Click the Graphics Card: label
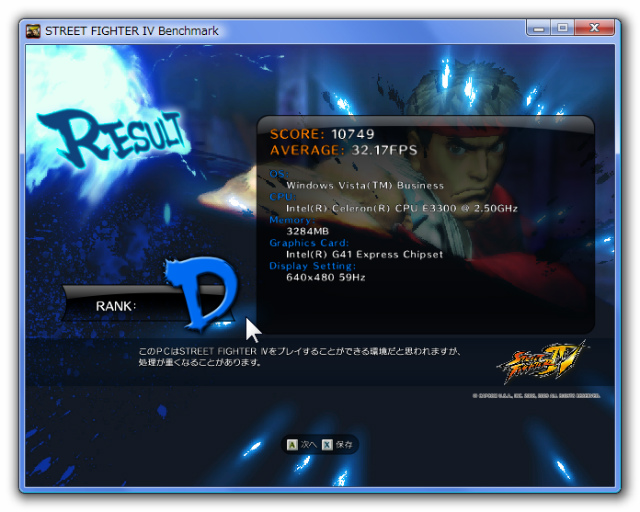The height and width of the screenshot is (512, 640). pos(309,243)
